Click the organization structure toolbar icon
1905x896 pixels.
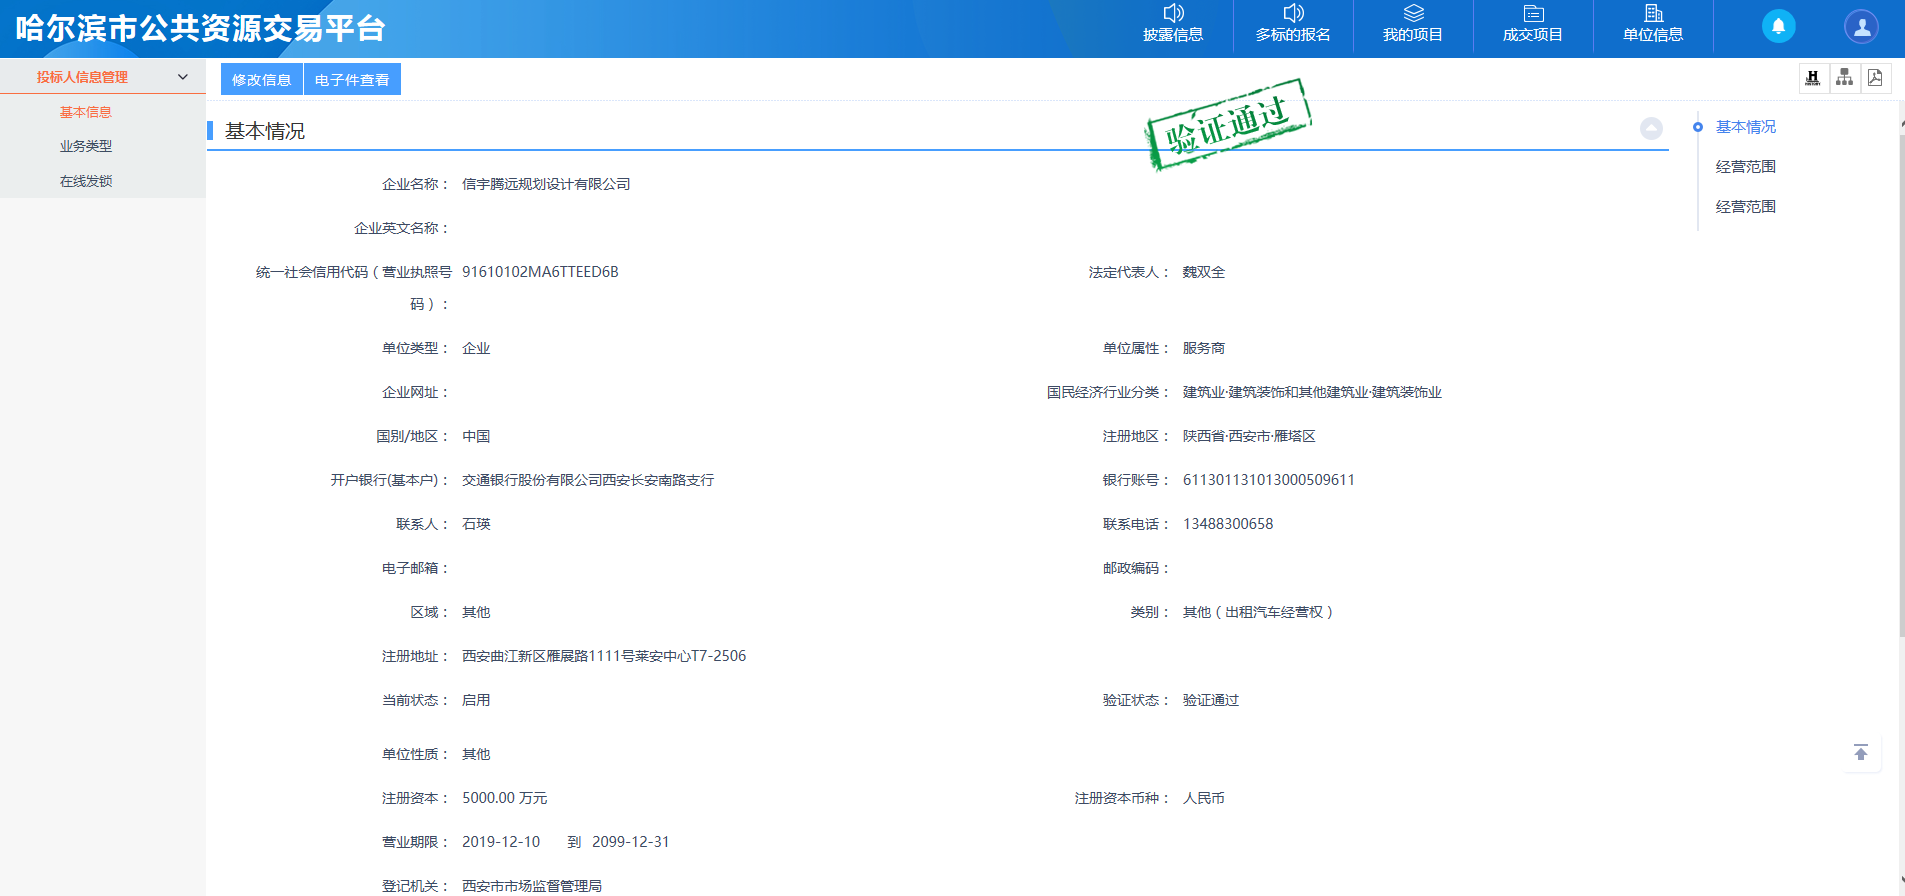tap(1844, 78)
